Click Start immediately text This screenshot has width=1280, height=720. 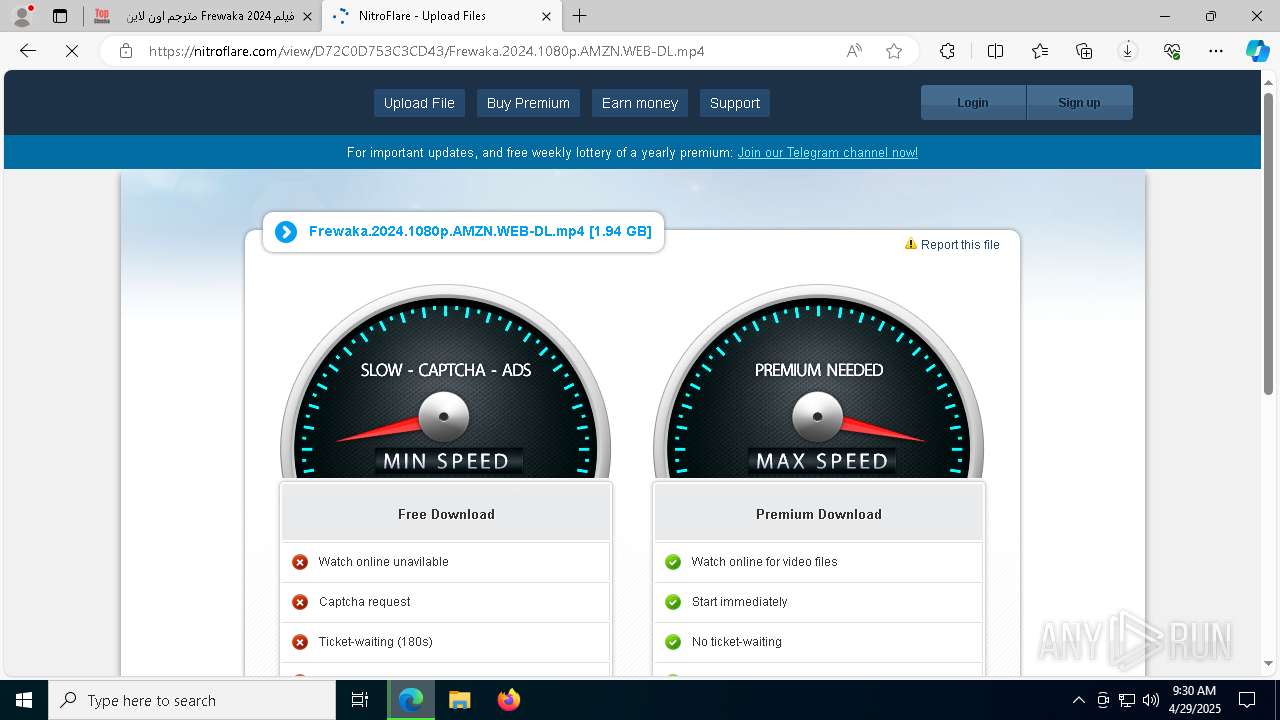tap(740, 602)
